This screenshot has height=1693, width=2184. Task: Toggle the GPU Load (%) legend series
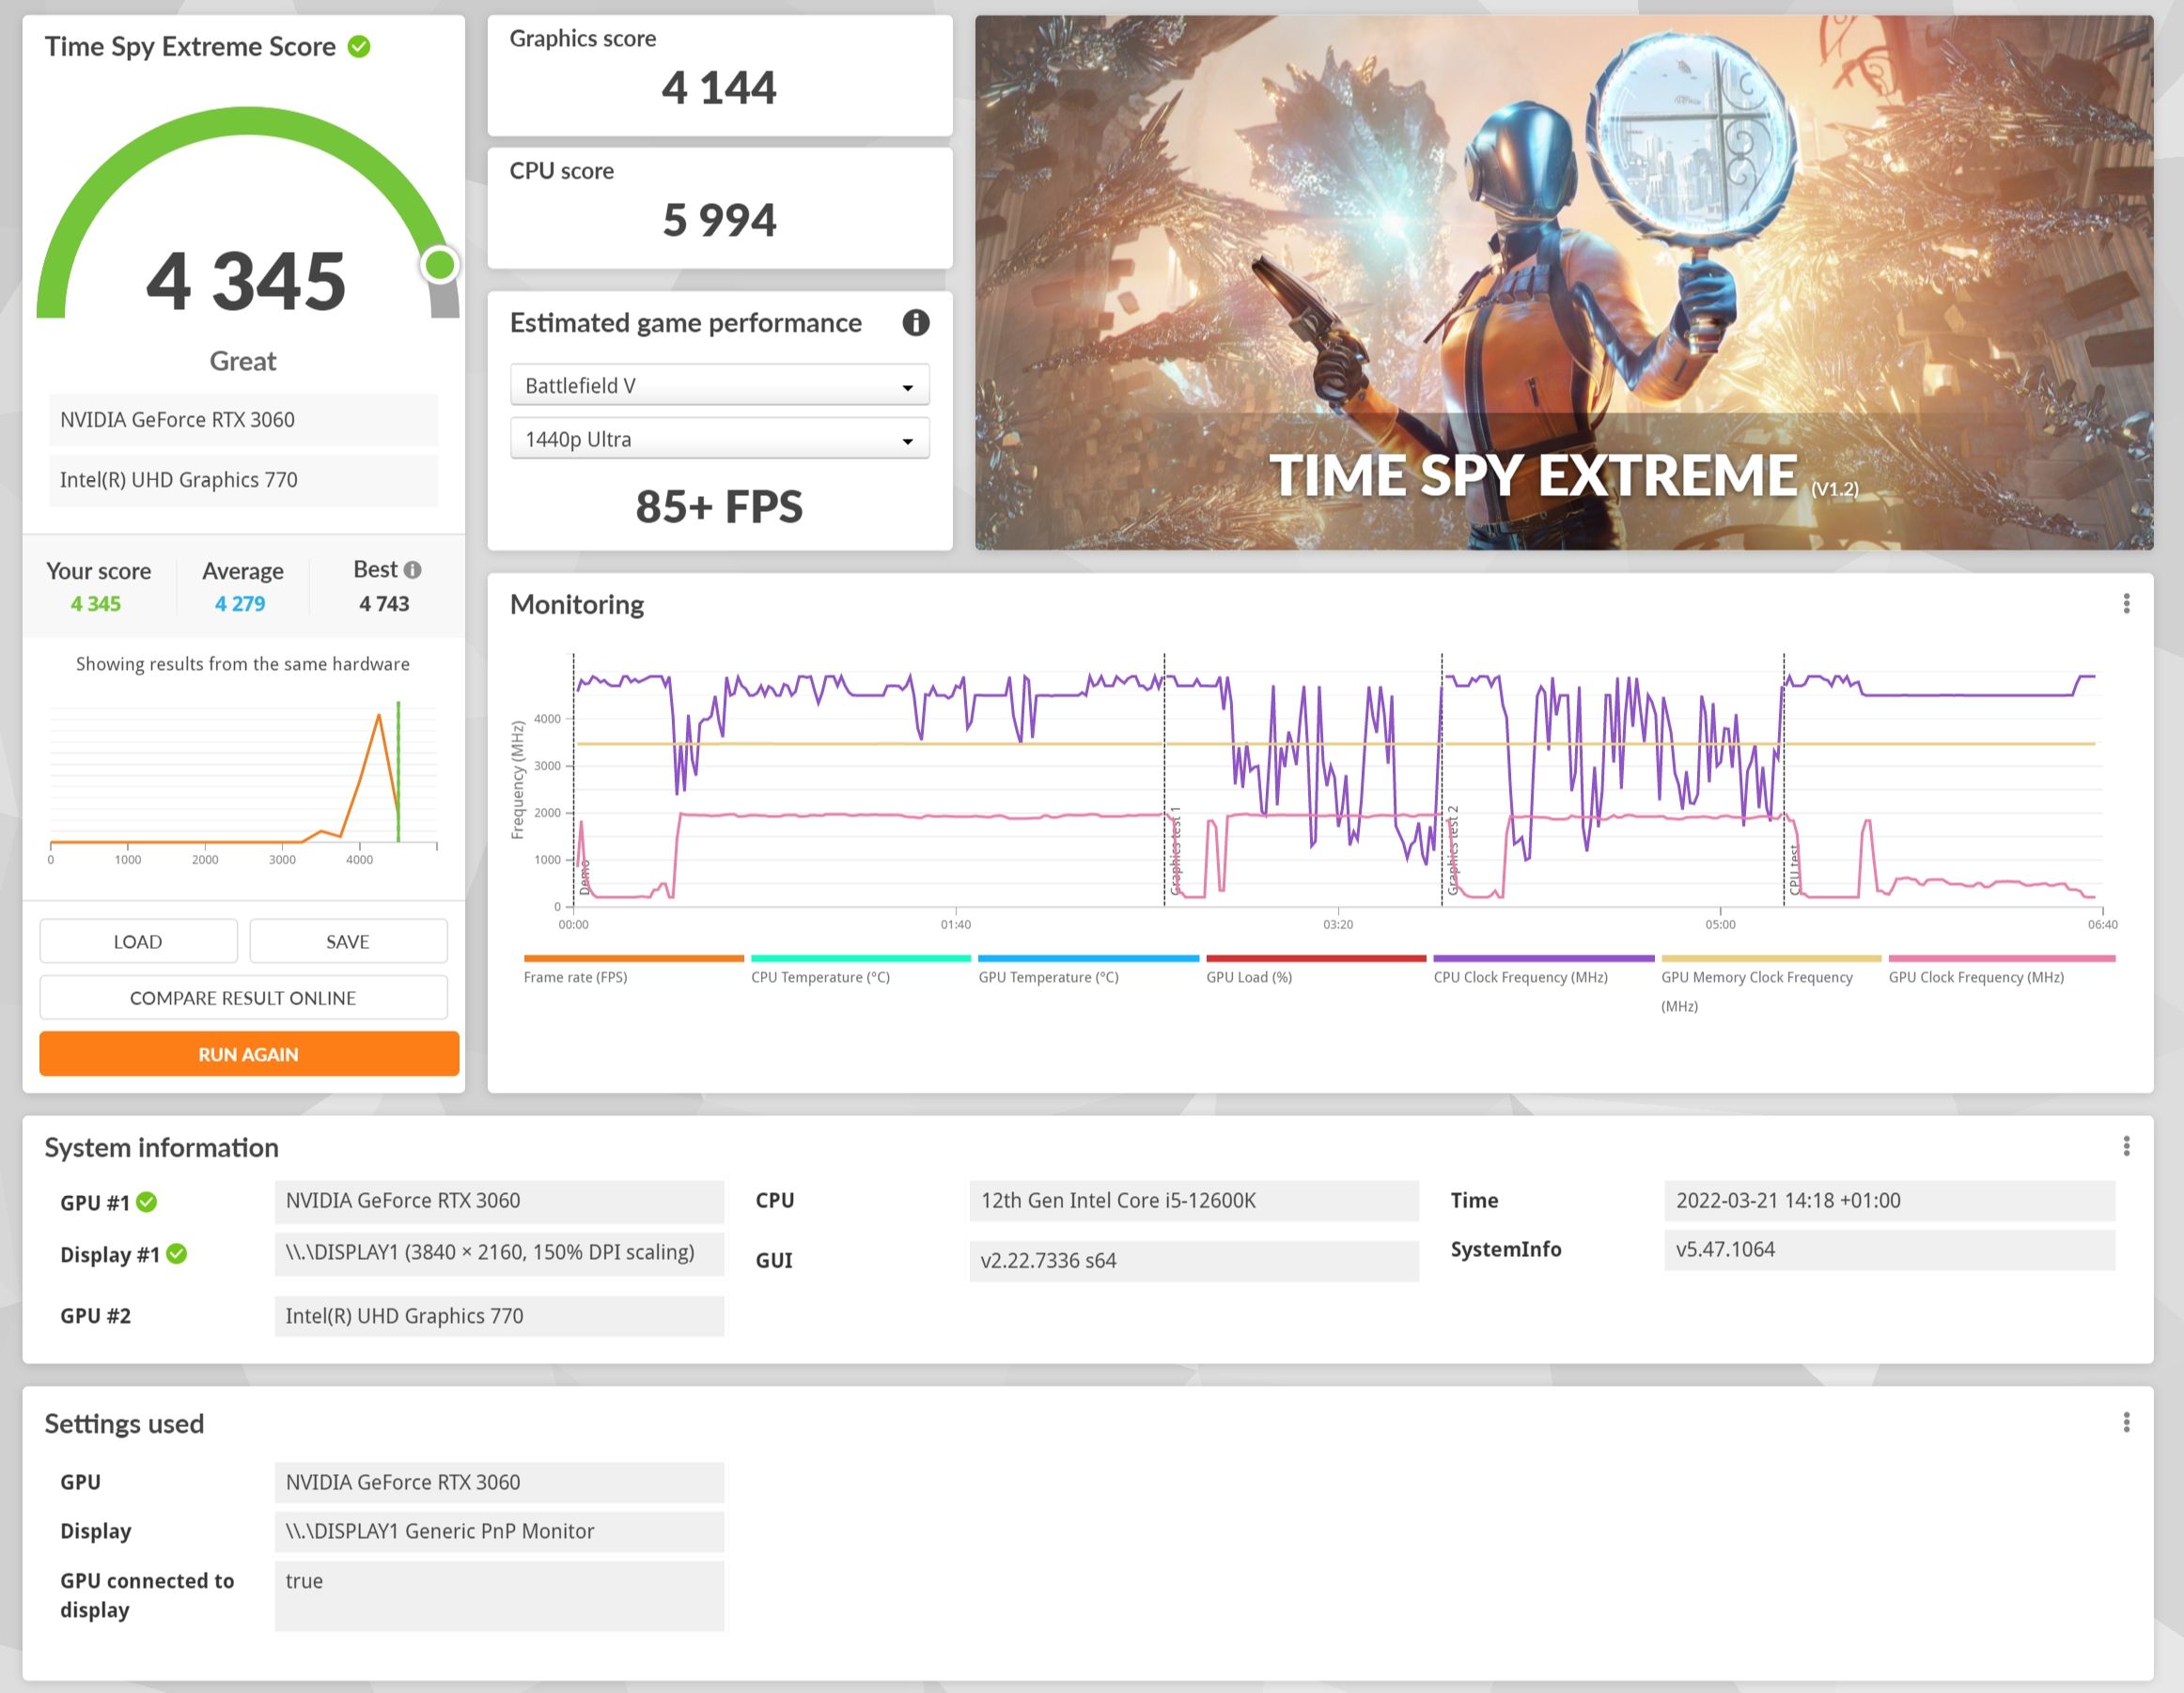(1316, 970)
